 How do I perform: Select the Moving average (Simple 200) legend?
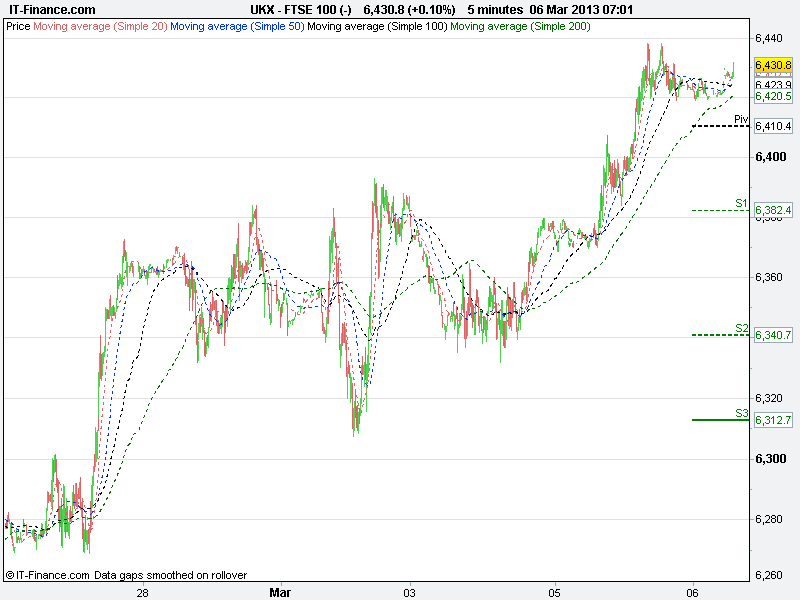click(520, 26)
